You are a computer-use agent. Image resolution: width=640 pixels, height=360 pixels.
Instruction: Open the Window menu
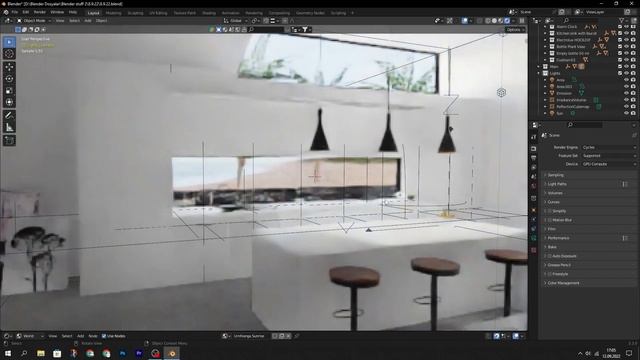pos(57,12)
